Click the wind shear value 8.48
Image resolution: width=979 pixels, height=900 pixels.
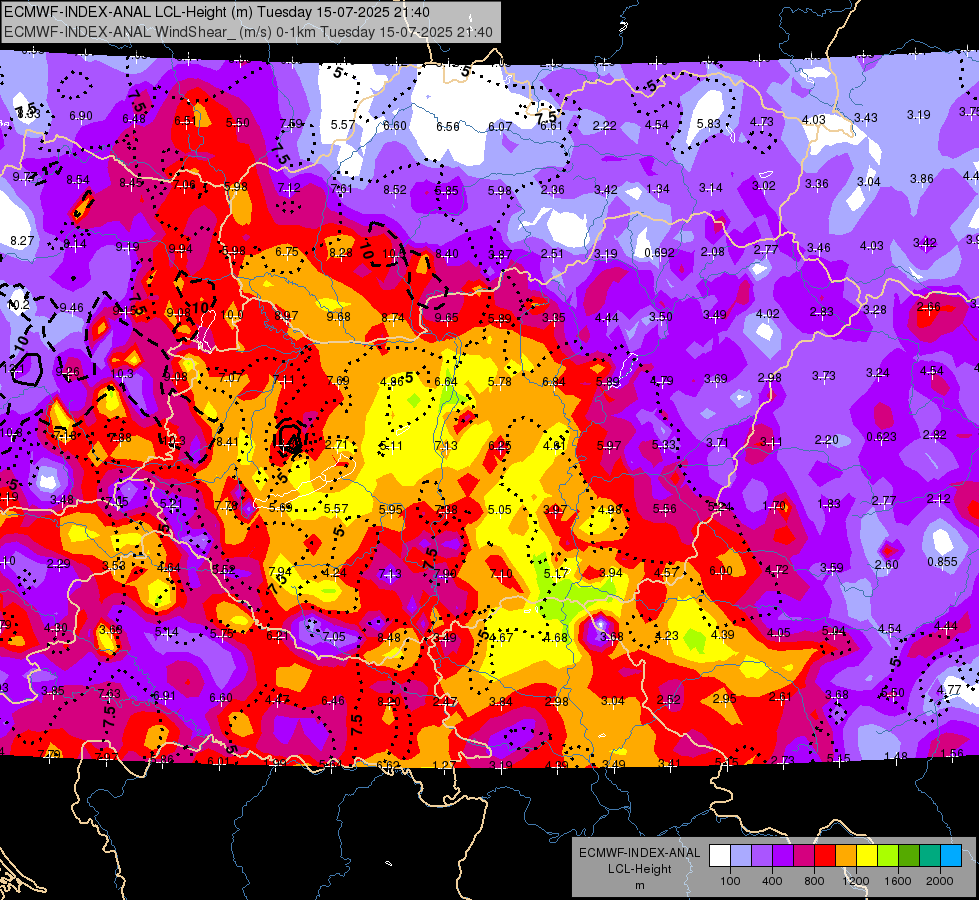point(389,637)
